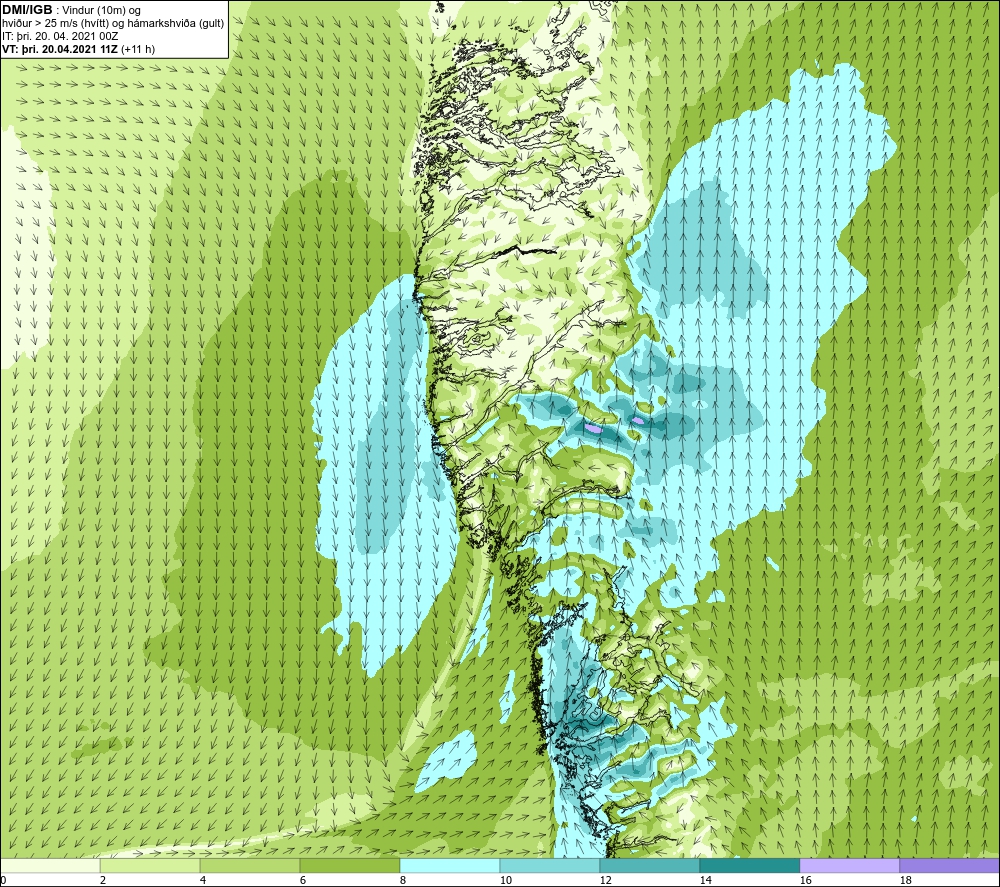
Task: Click the legend value label '18'
Action: click(905, 881)
